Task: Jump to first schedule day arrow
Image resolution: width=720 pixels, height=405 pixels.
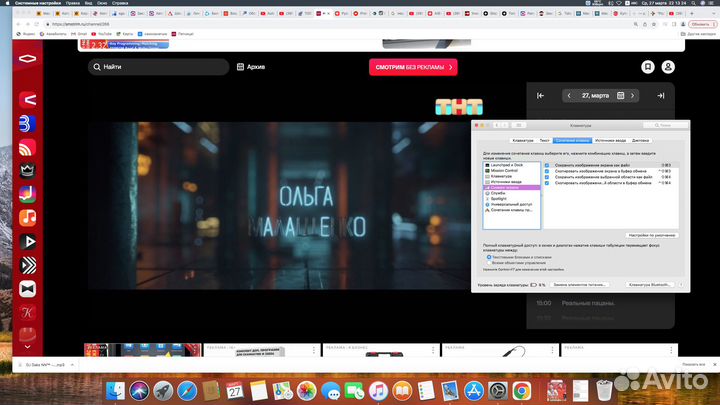Action: pos(540,96)
